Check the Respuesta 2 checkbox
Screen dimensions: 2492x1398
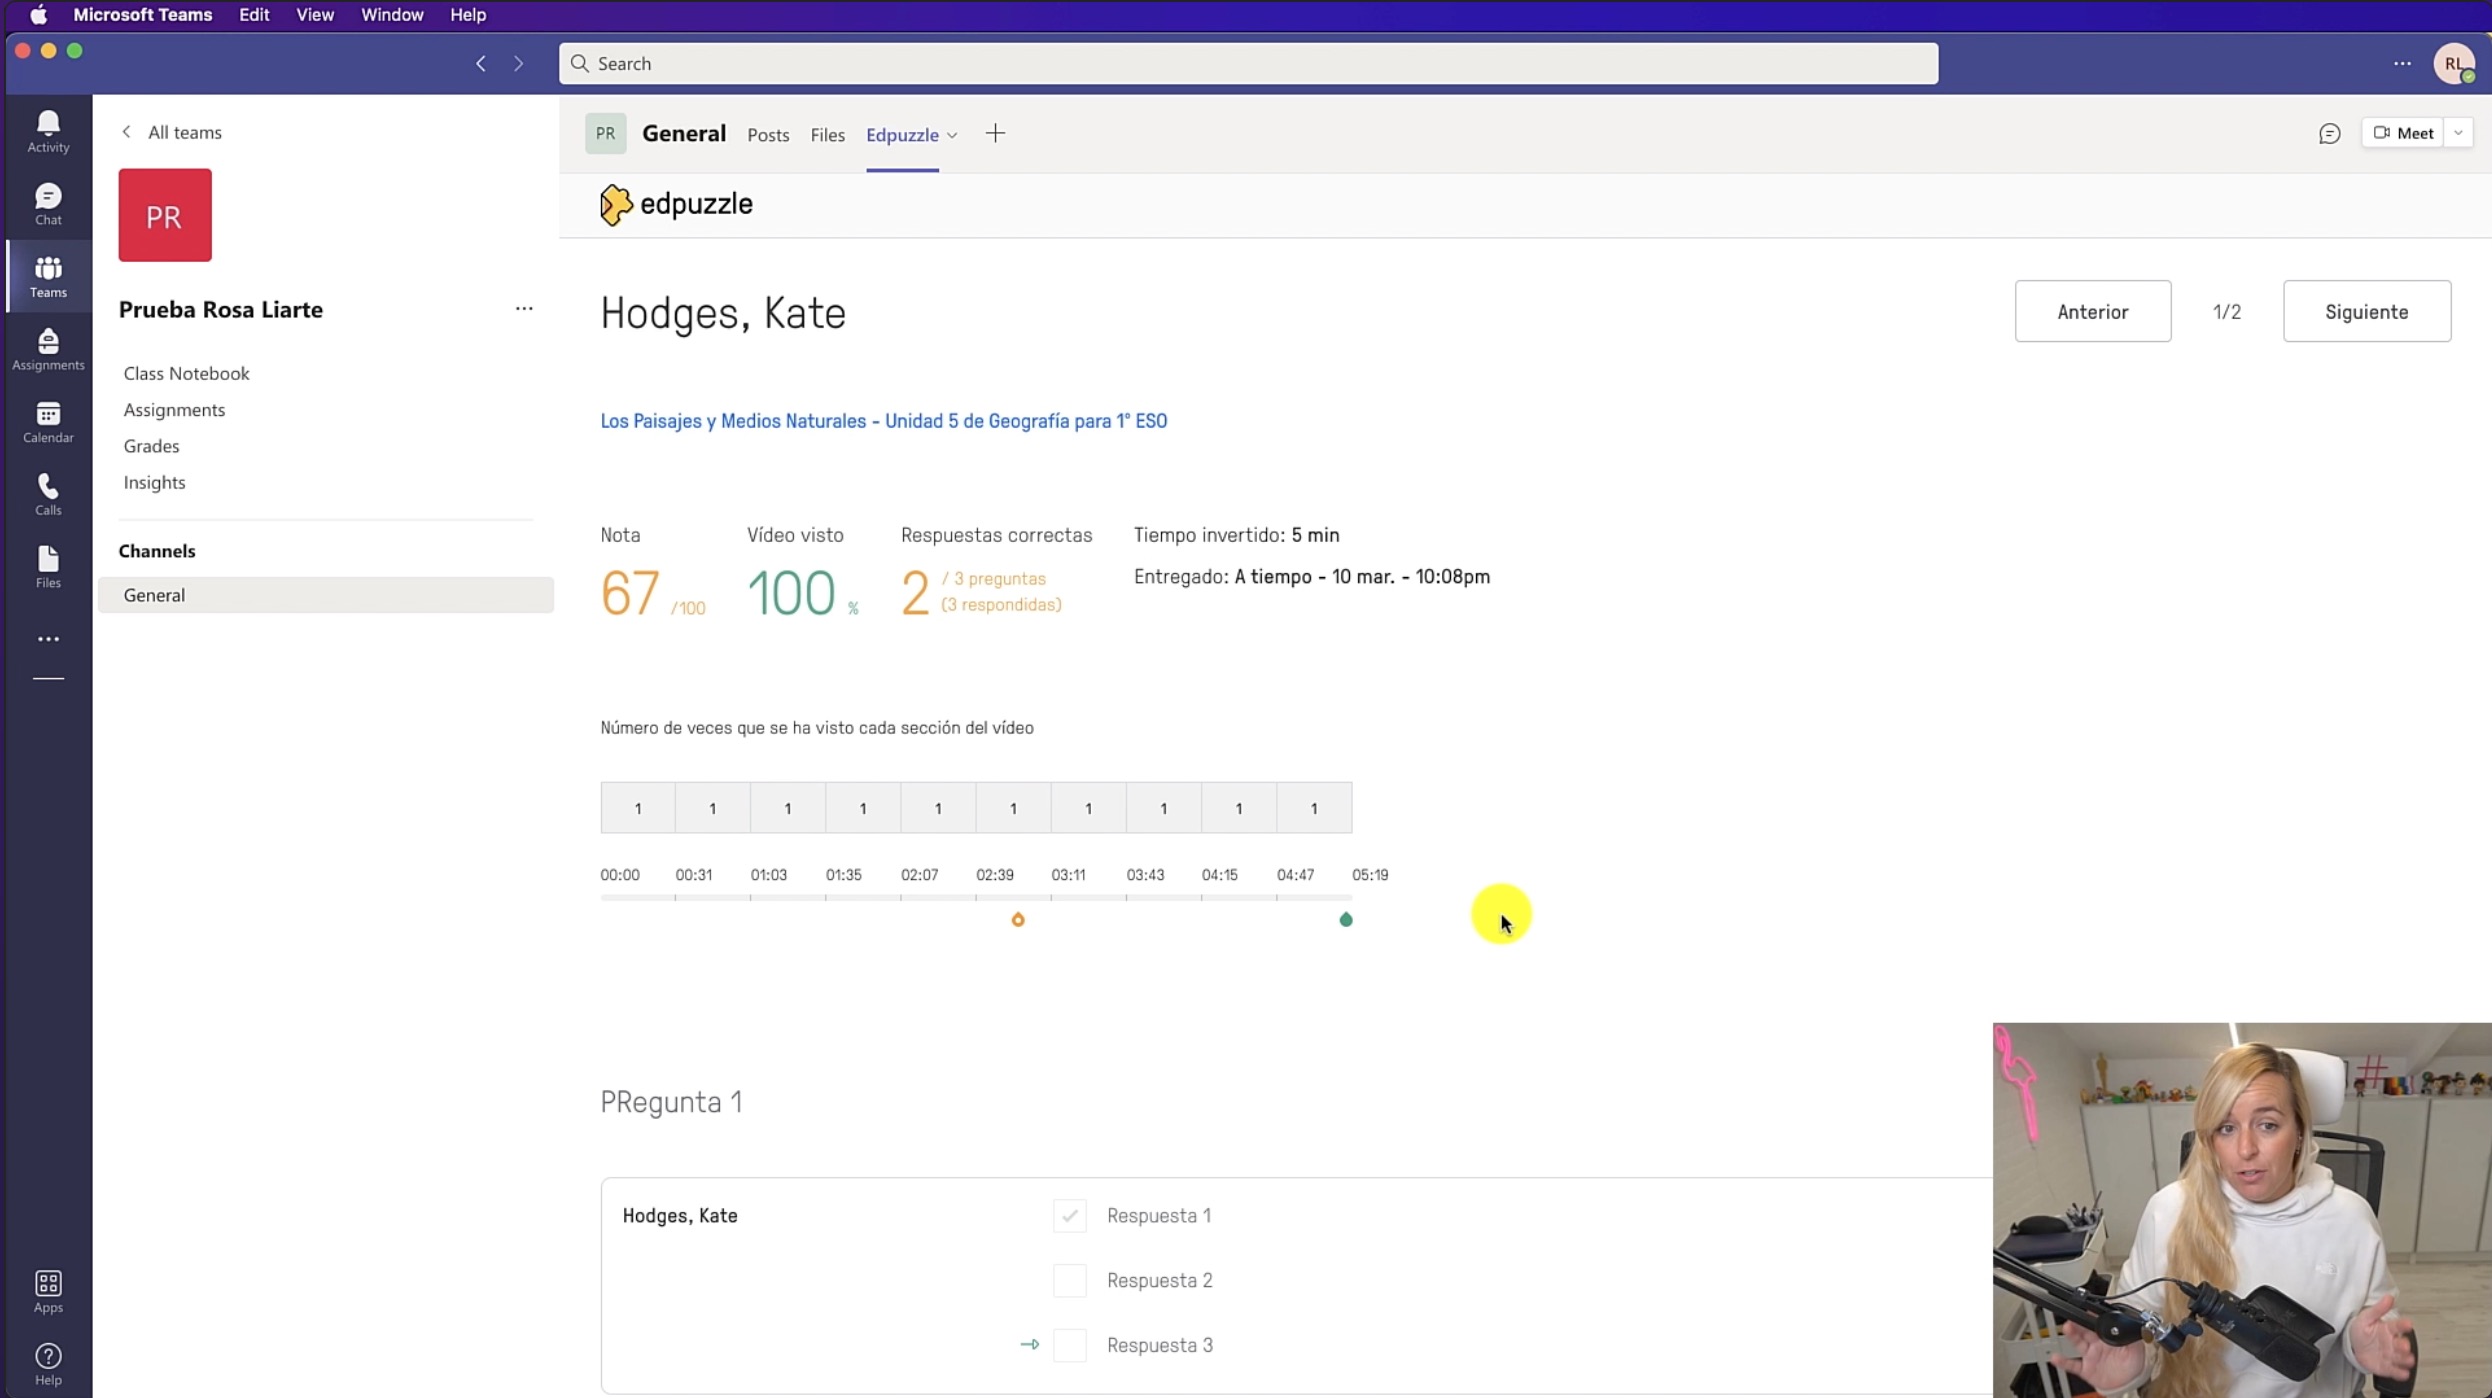[x=1069, y=1280]
